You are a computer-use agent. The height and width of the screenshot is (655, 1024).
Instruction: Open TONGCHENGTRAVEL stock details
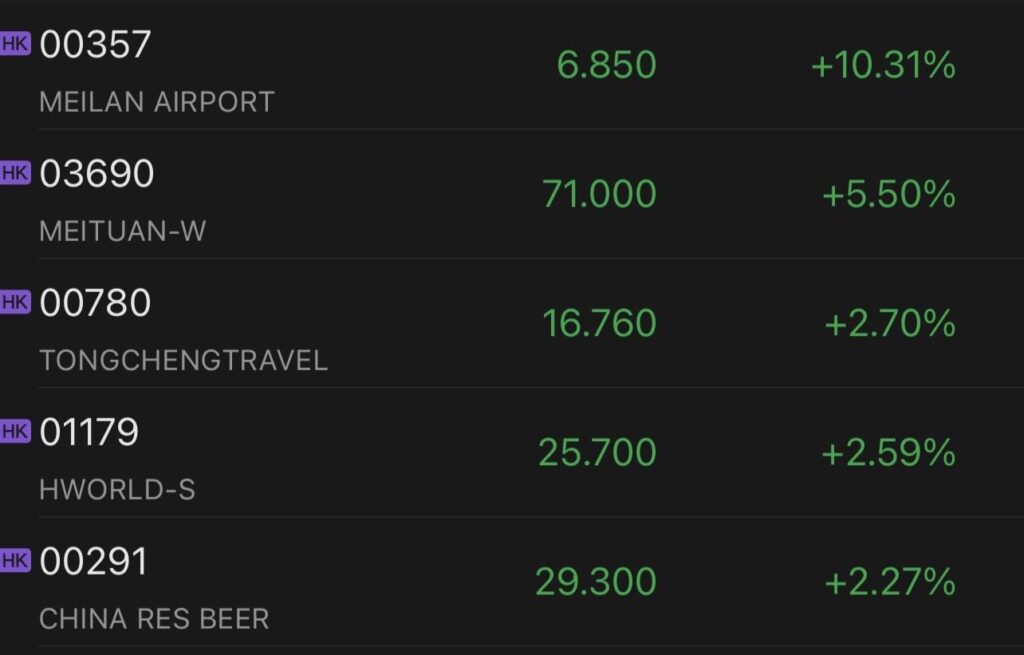(x=184, y=360)
